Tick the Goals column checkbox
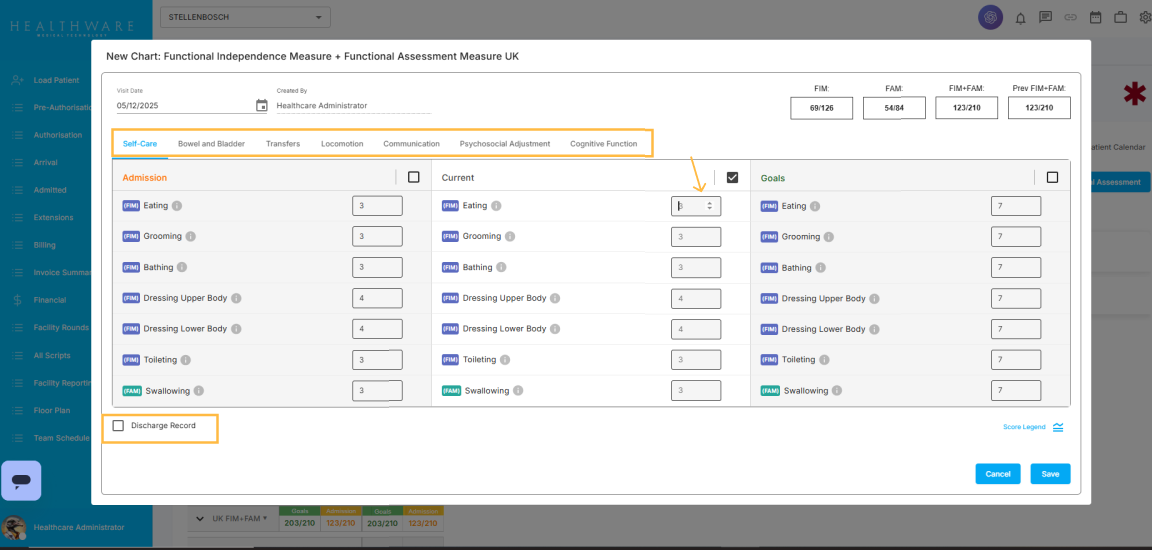Viewport: 1152px width, 550px height. pos(1052,177)
